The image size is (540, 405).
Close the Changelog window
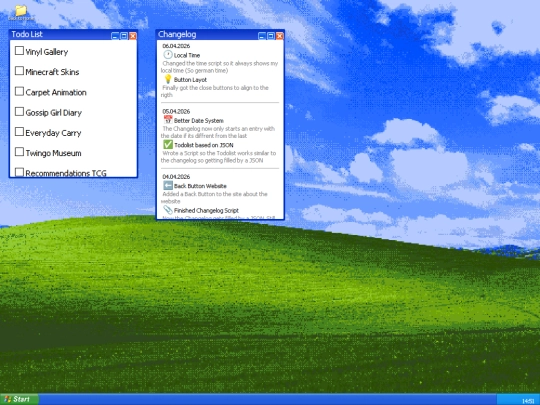280,36
